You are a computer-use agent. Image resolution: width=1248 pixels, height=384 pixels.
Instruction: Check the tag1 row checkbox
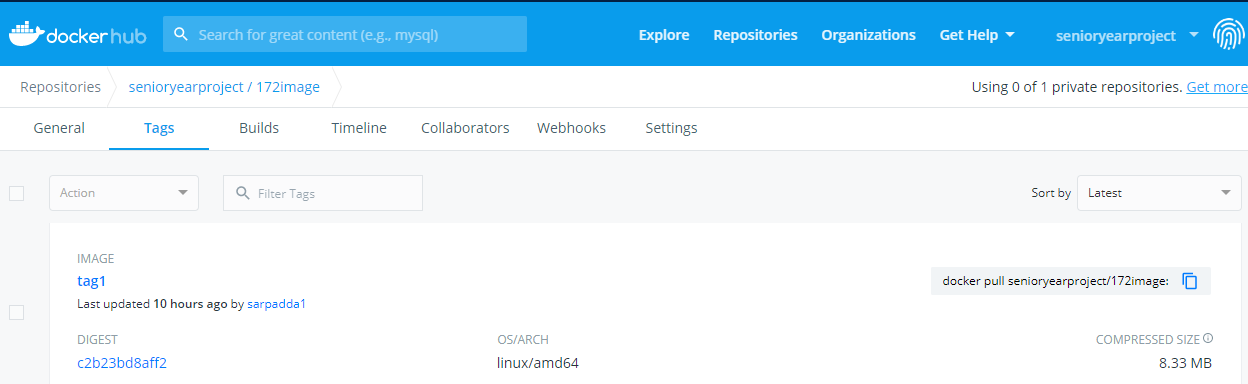pyautogui.click(x=16, y=313)
